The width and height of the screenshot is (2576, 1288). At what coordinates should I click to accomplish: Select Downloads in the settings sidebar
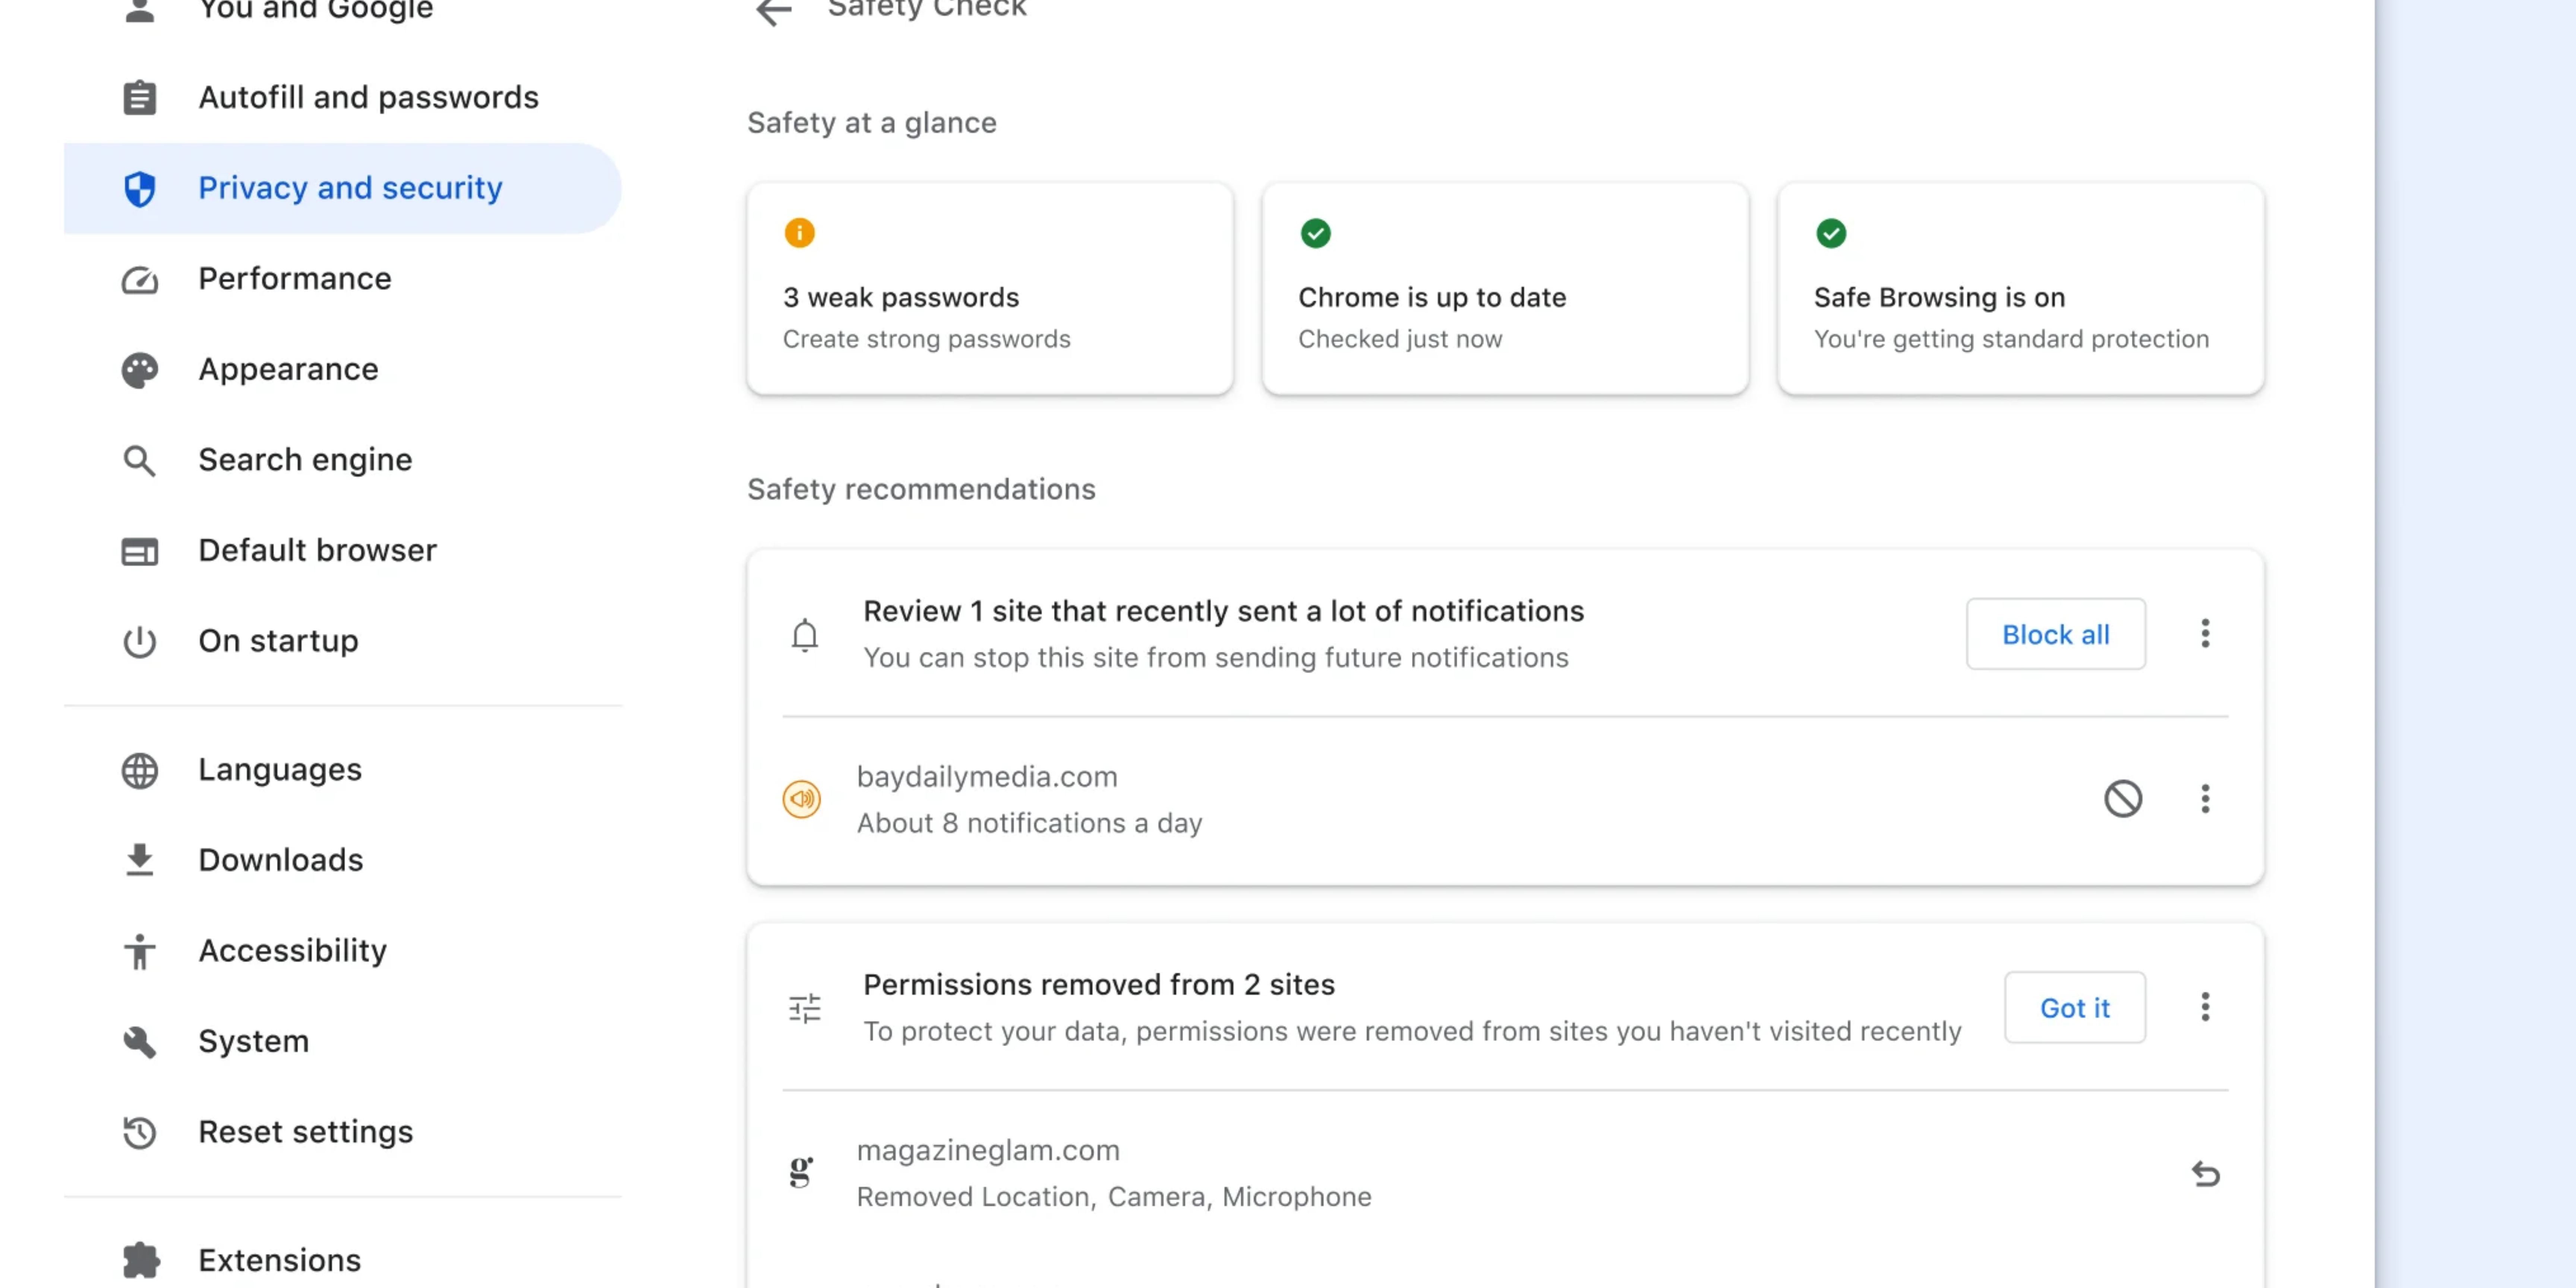click(280, 860)
